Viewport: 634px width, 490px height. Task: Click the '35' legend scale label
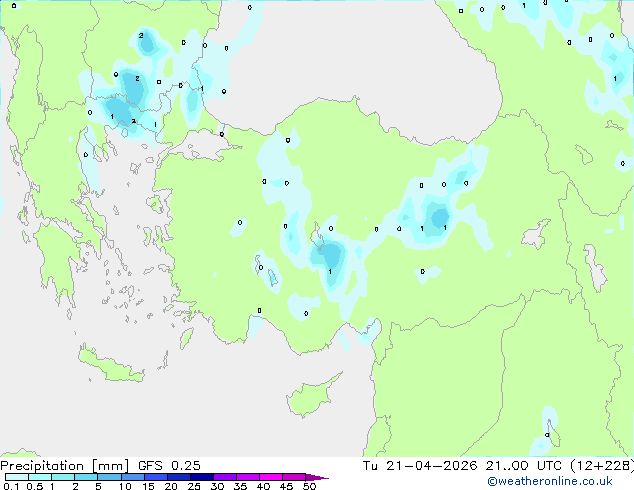click(x=240, y=486)
